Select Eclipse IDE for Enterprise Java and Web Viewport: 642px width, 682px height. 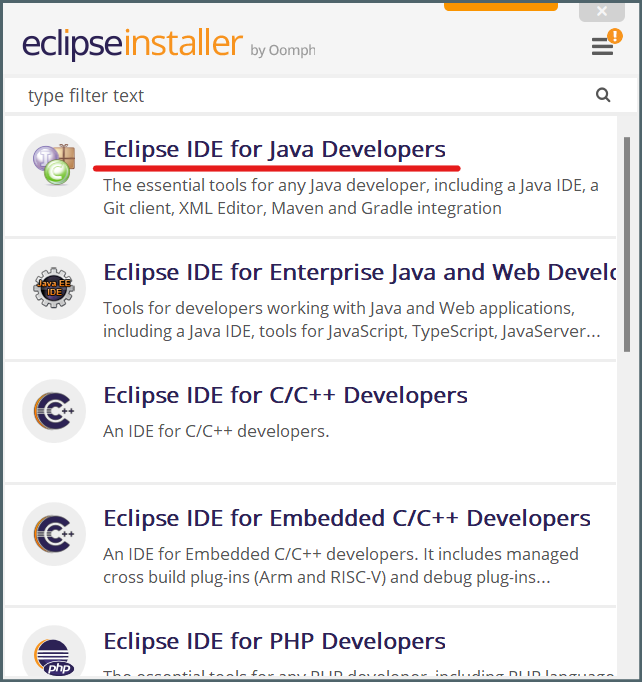(360, 272)
